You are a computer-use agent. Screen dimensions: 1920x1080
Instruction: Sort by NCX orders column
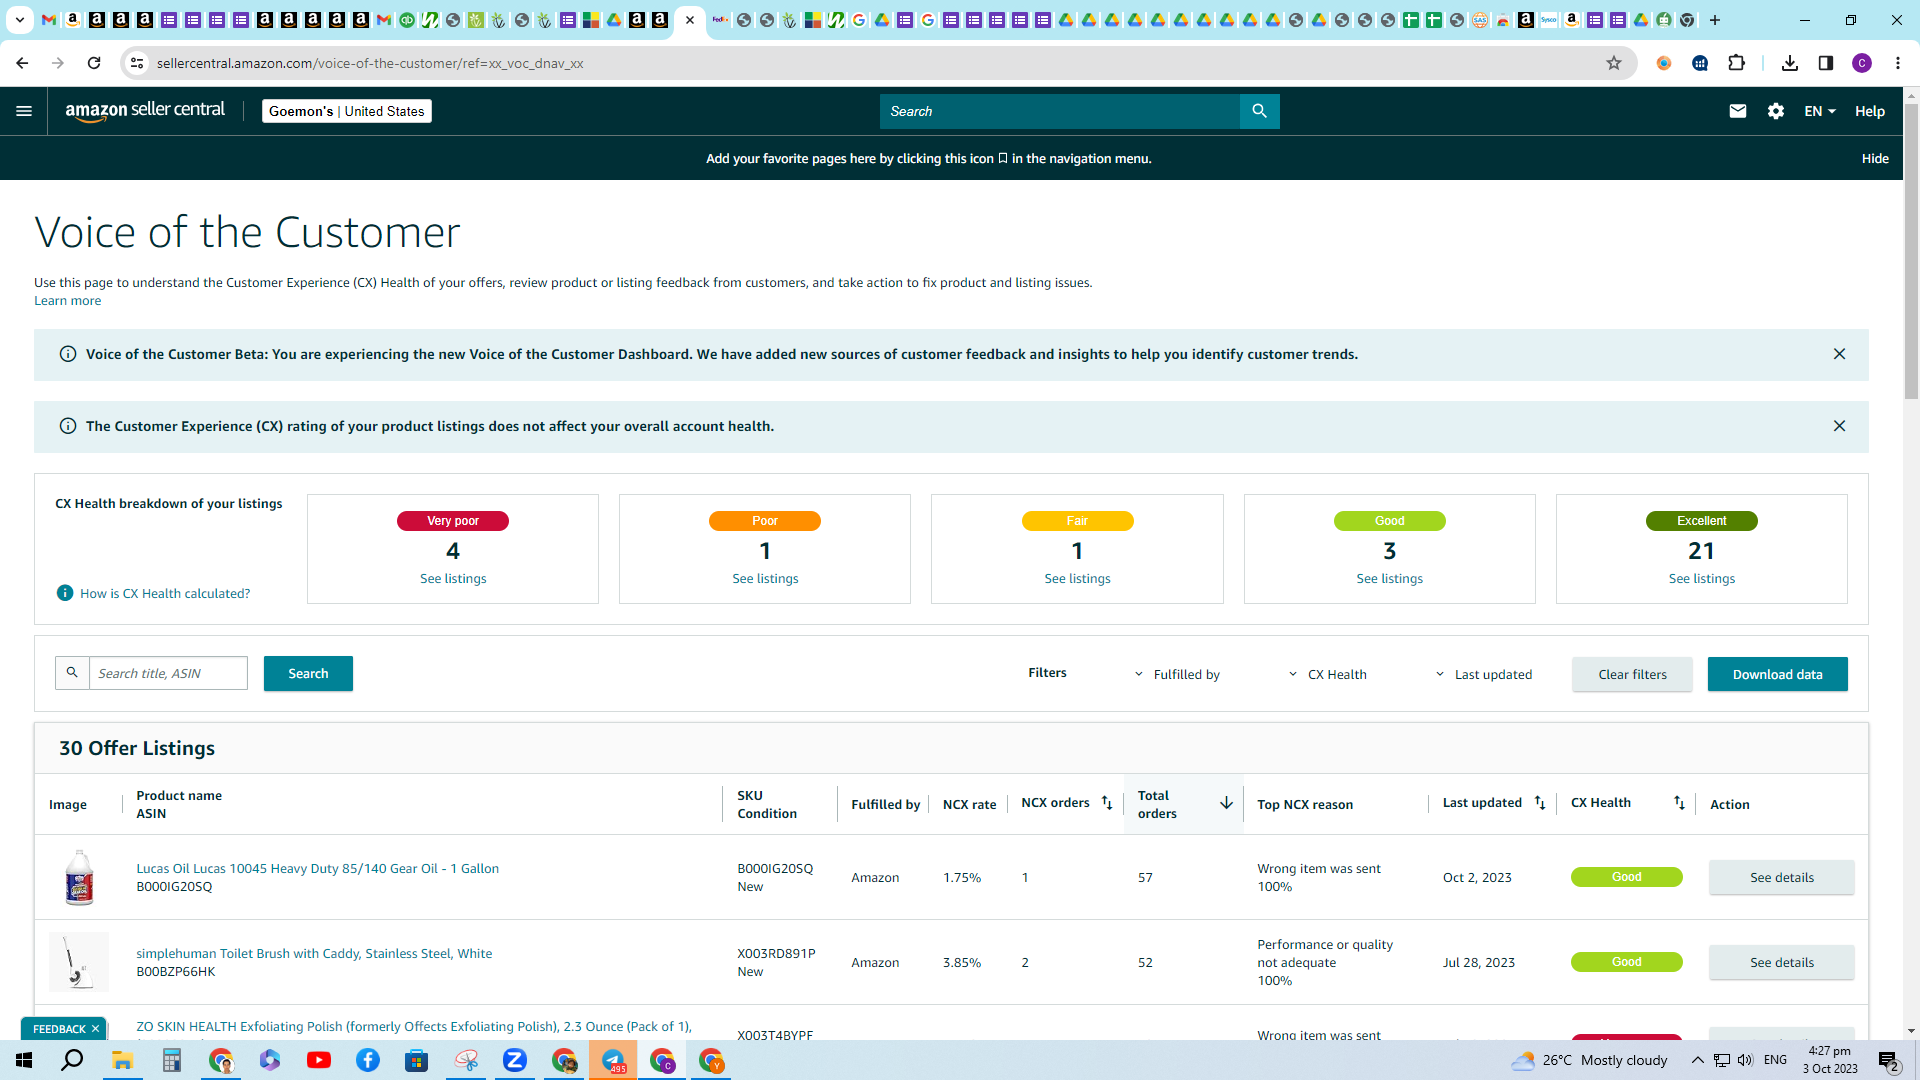coord(1107,803)
